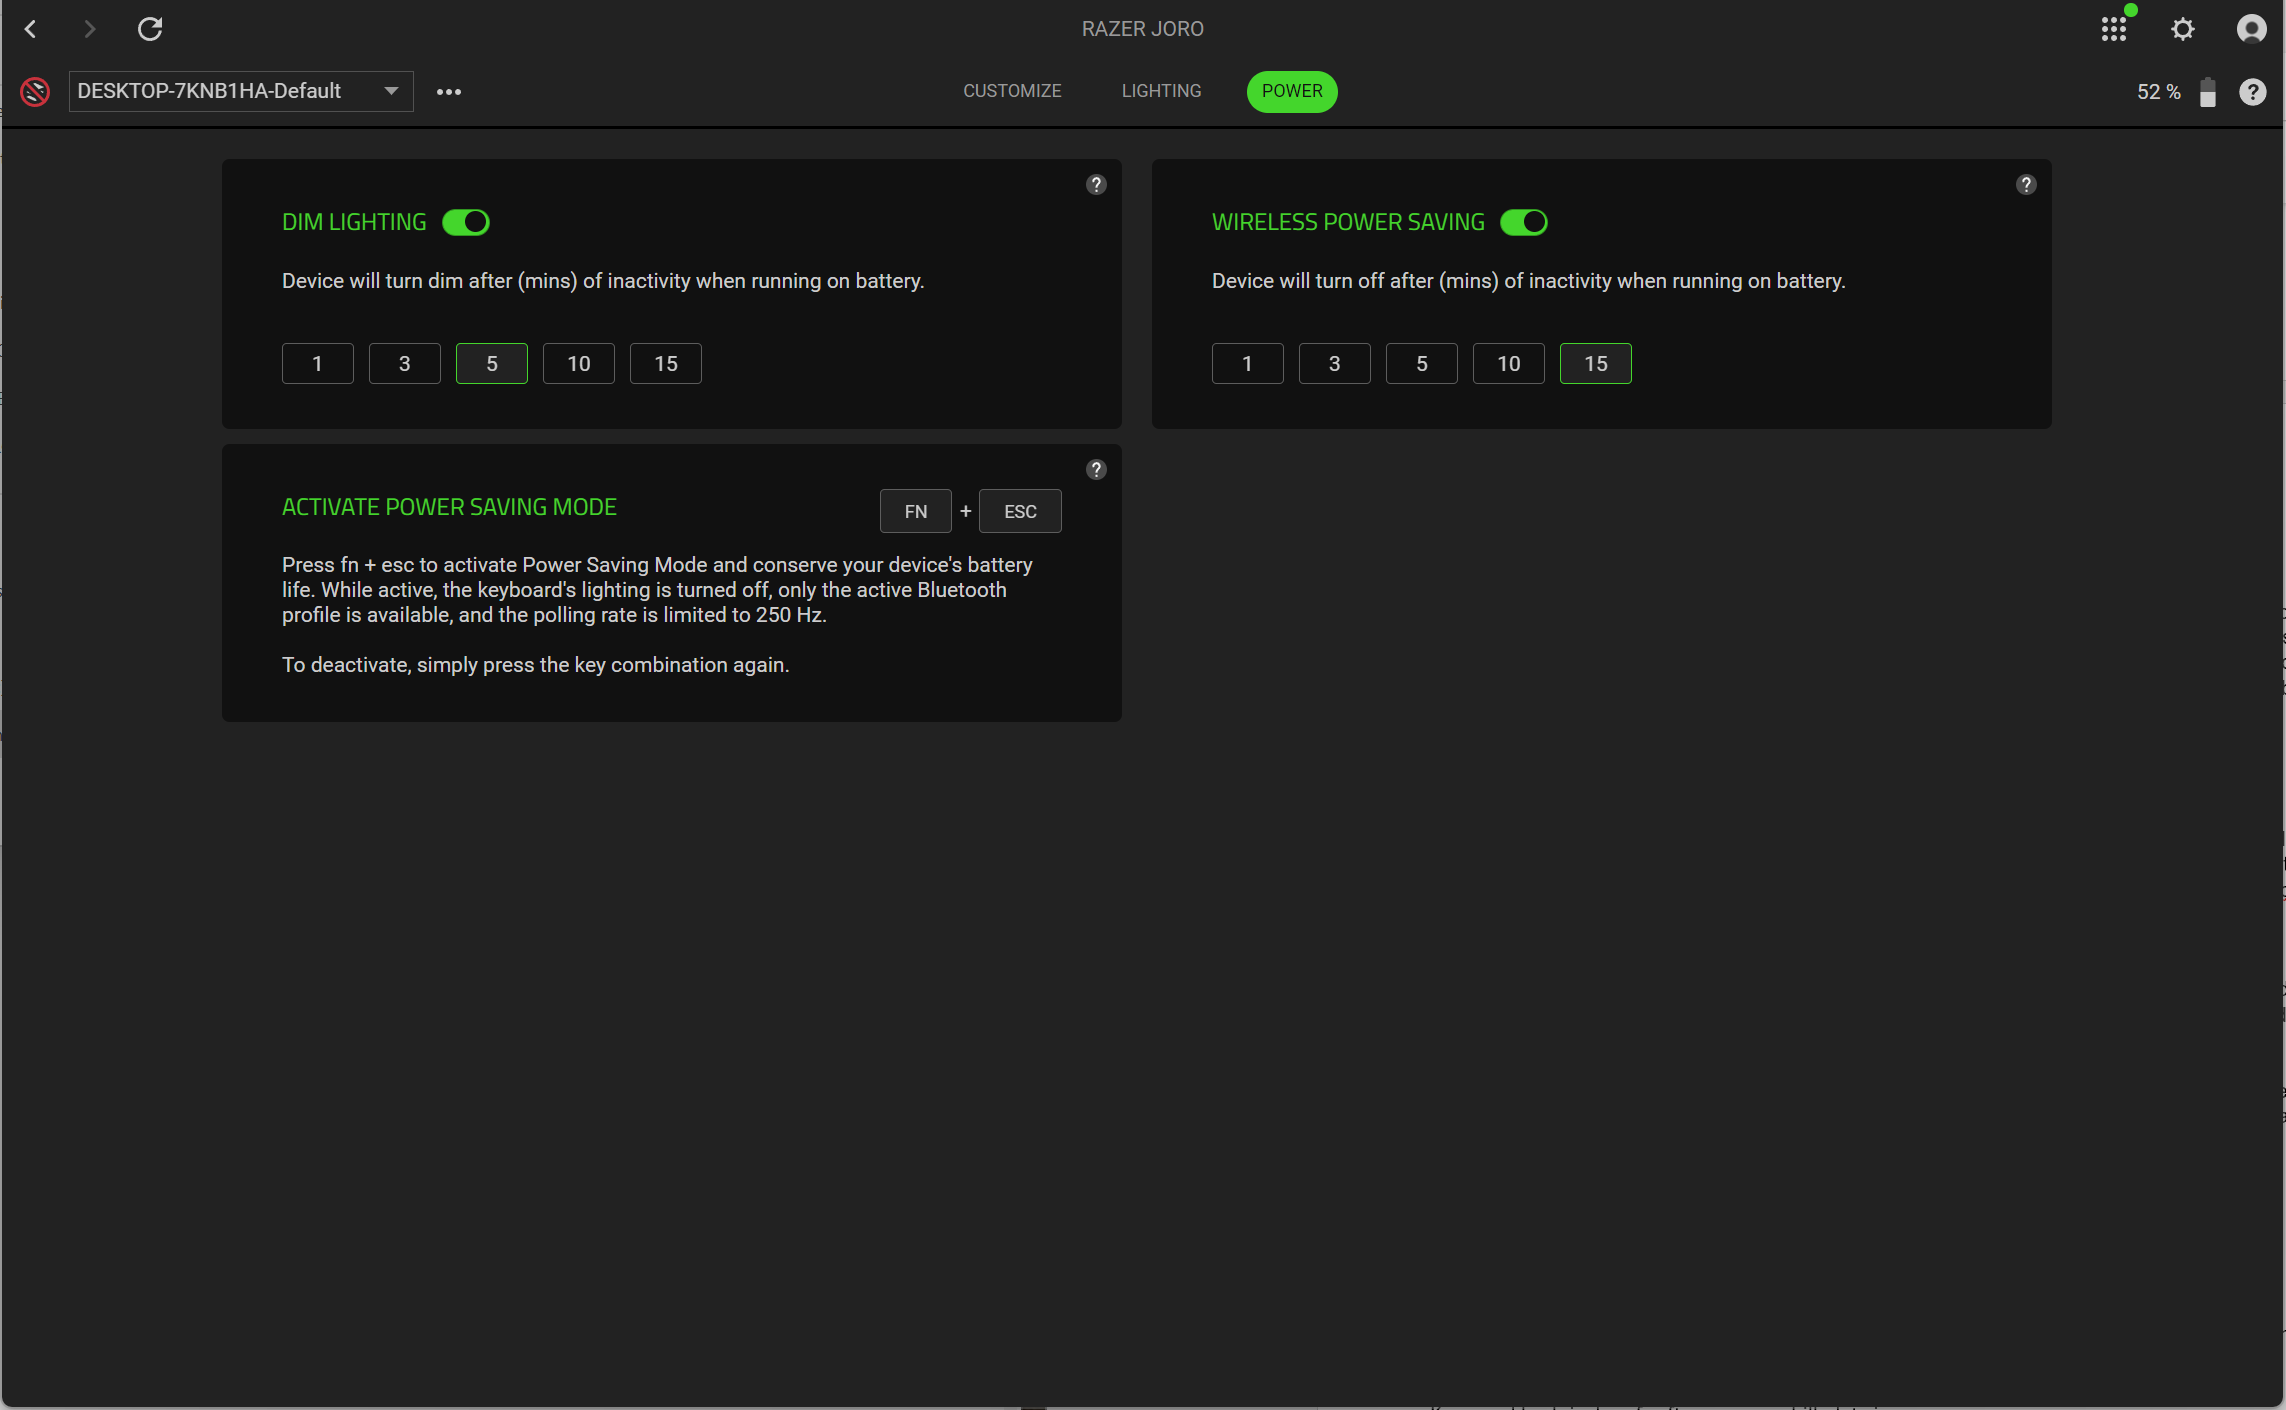Set Dim Lighting to 1 minute

pos(318,363)
